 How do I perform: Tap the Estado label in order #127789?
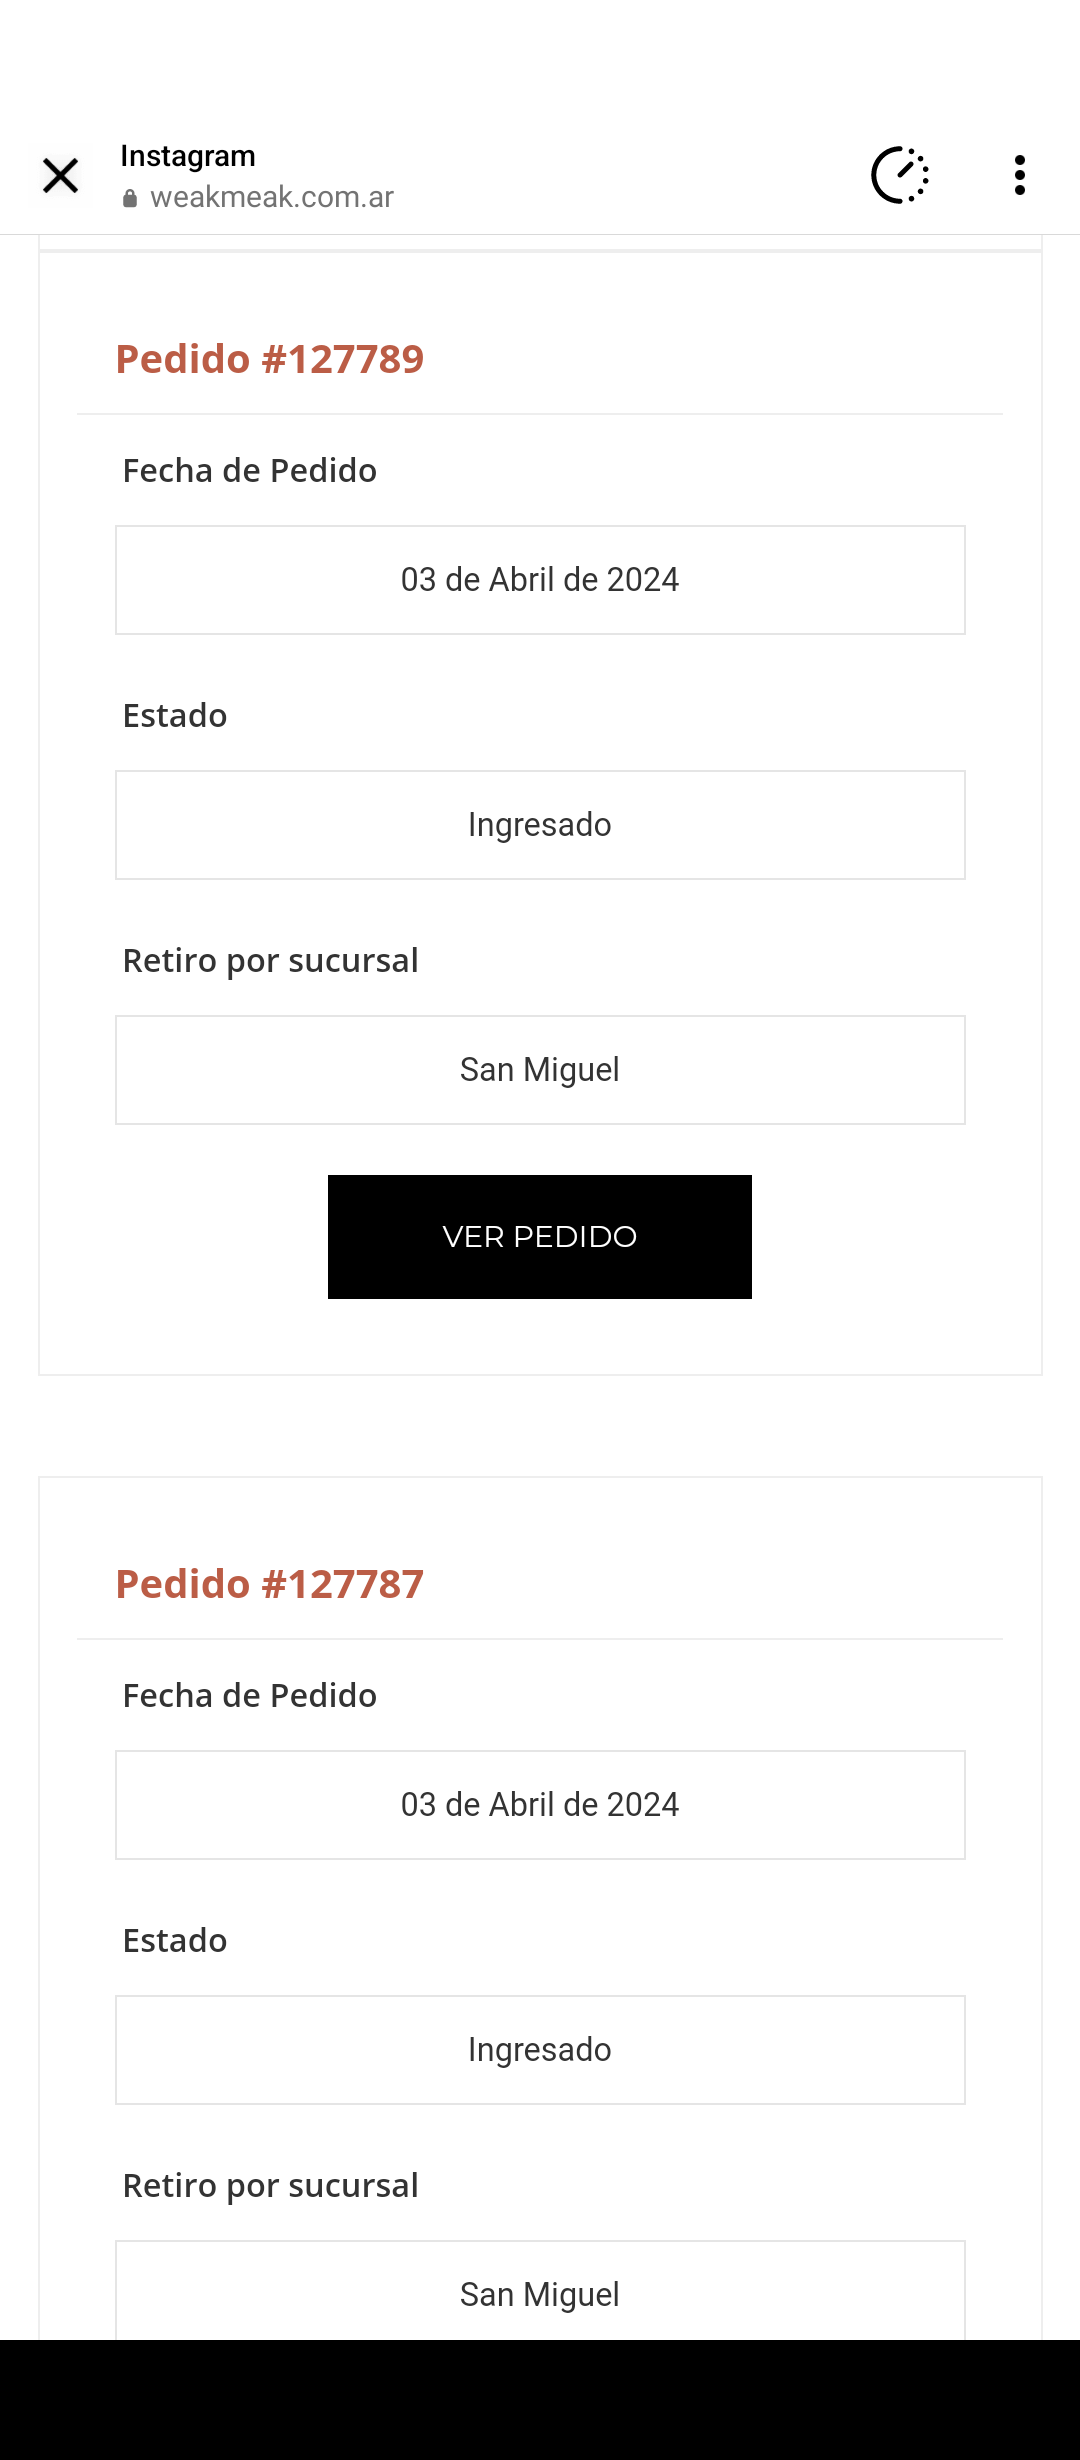click(175, 716)
